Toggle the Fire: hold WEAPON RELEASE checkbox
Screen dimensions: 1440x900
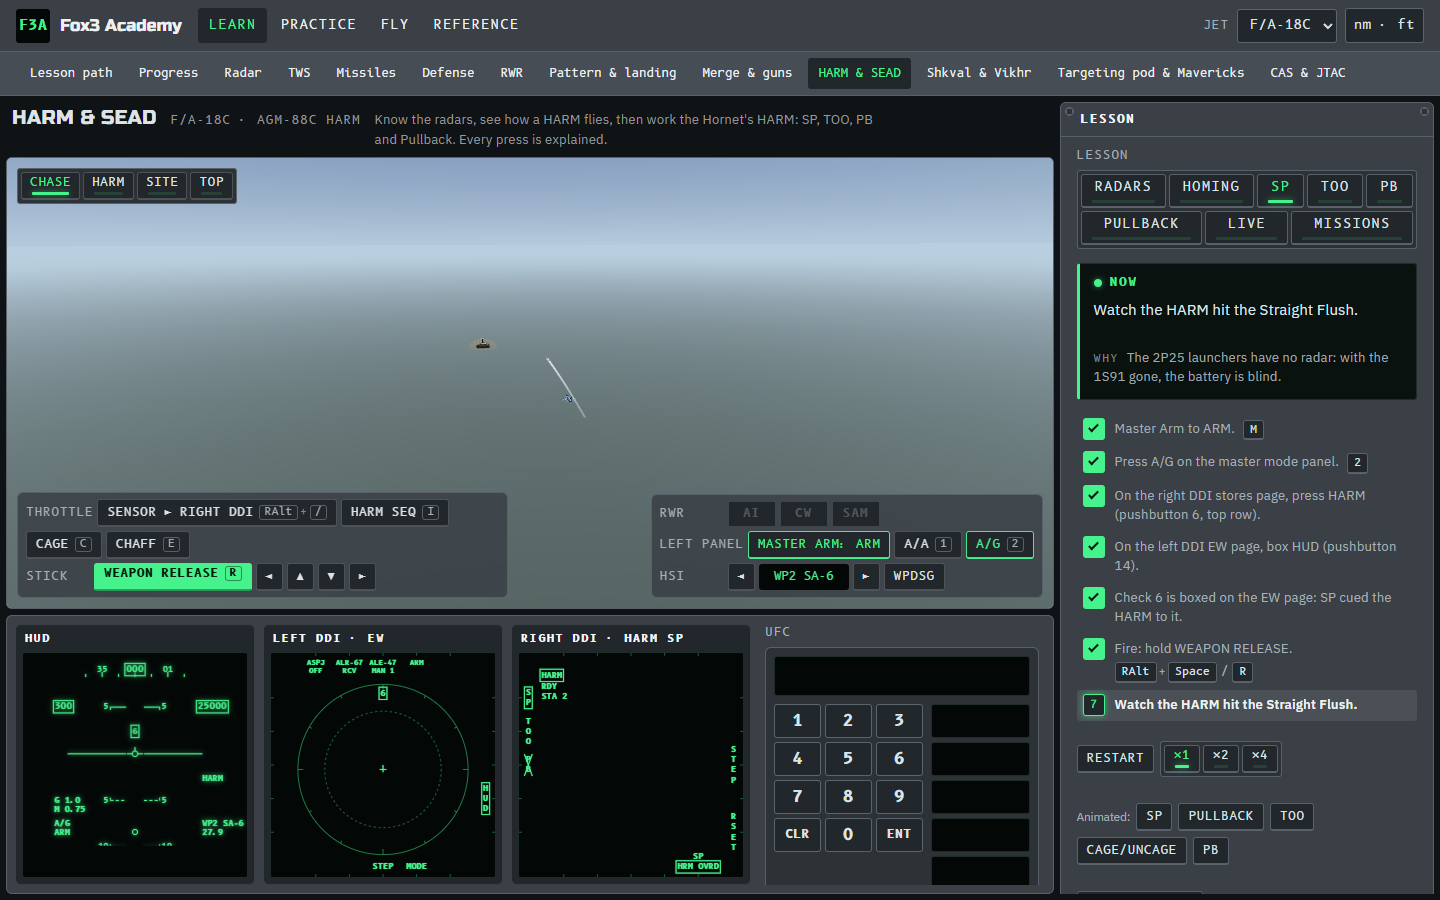click(x=1094, y=649)
